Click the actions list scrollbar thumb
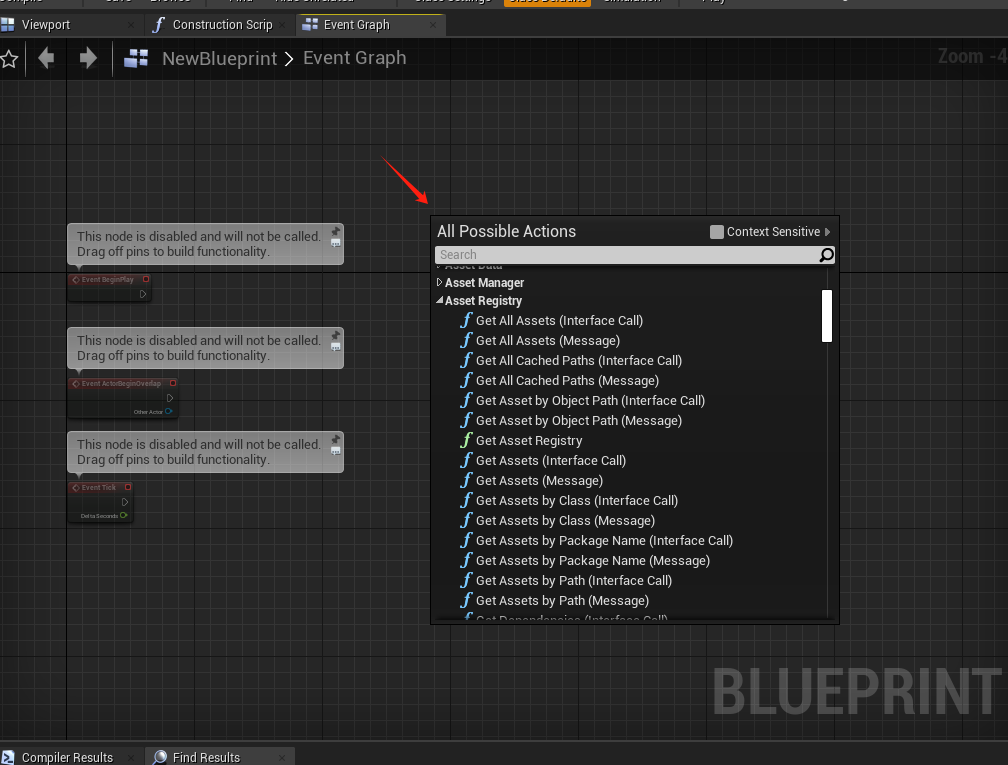 click(827, 316)
